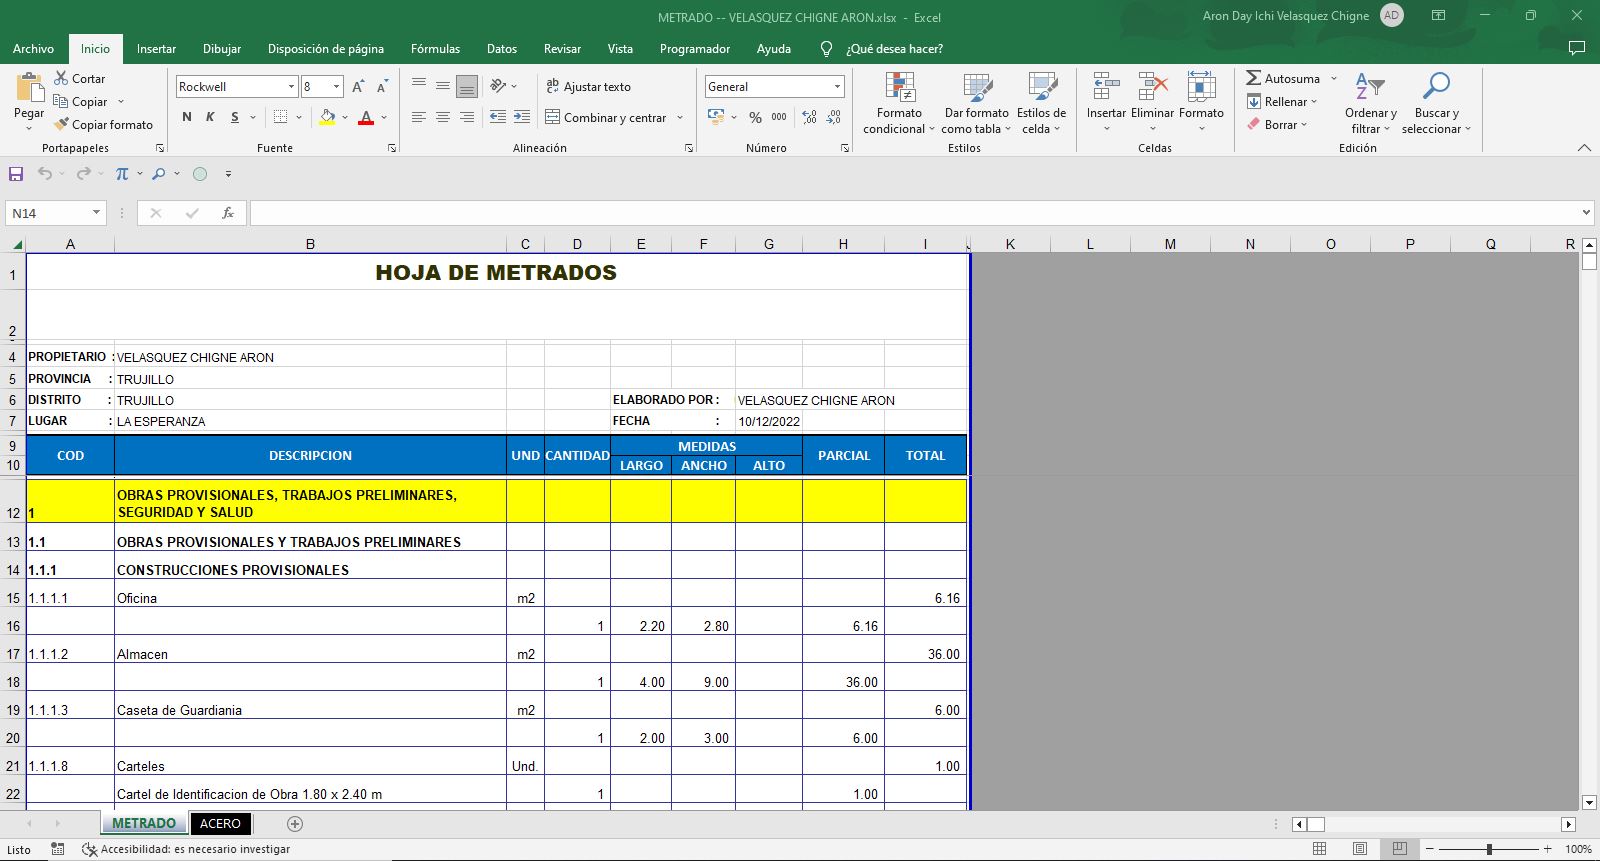Apply thousands separator 000 icon

pyautogui.click(x=779, y=117)
